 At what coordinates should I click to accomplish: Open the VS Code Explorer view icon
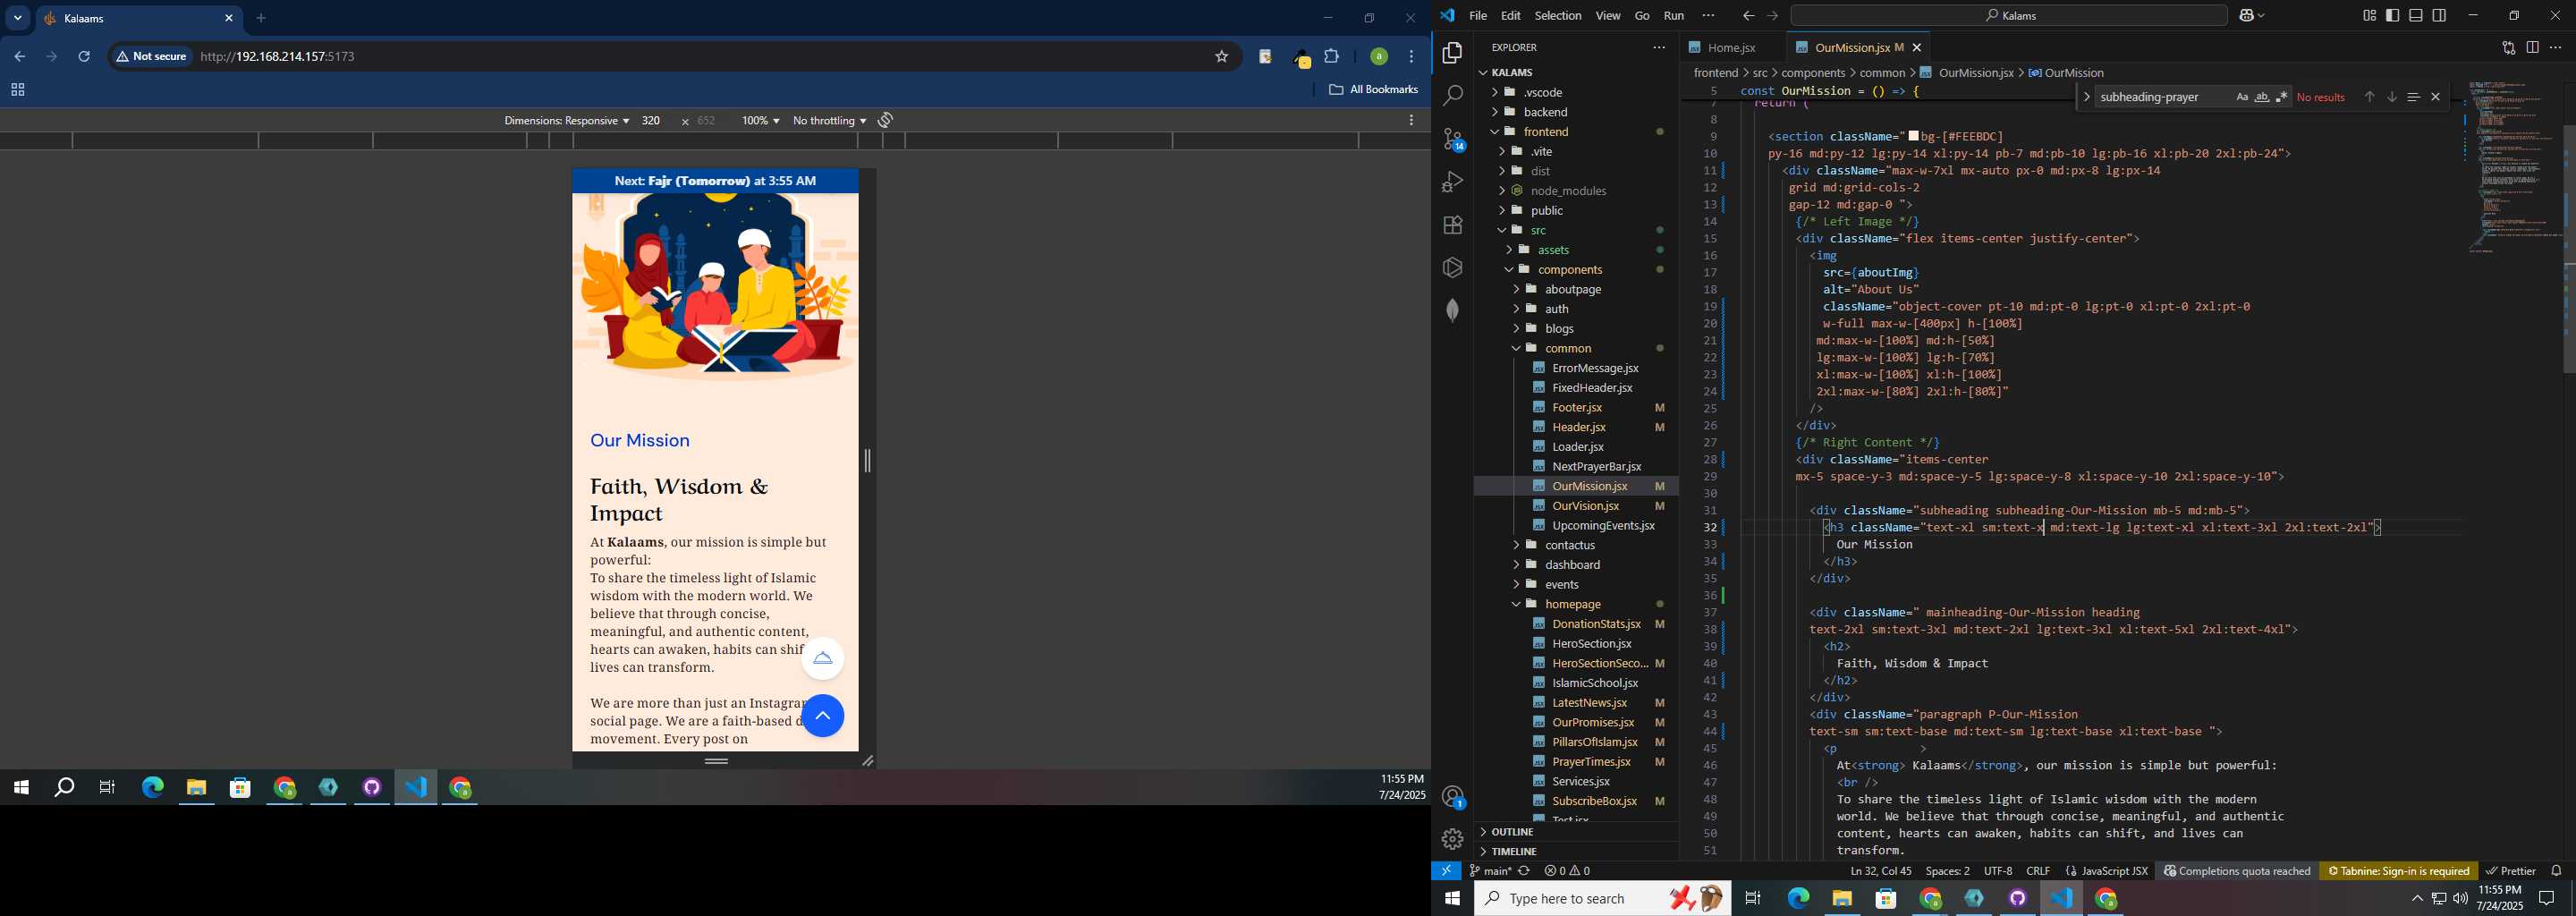(1452, 53)
